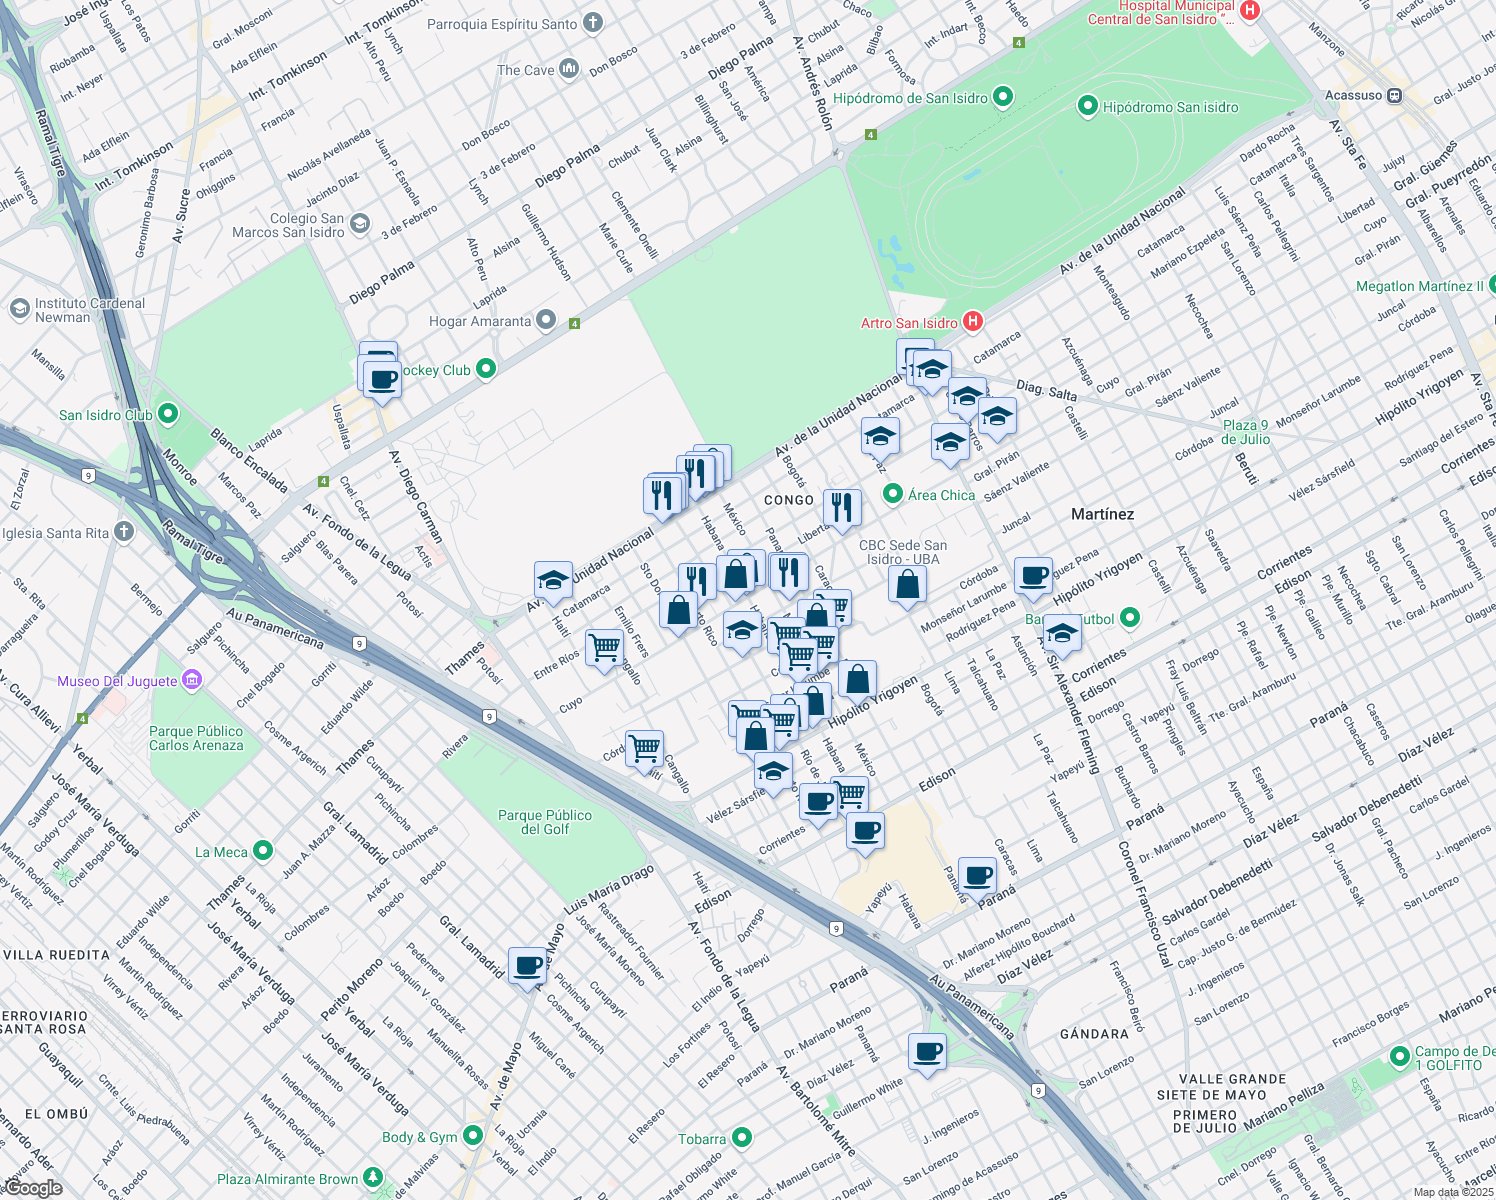Screen dimensions: 1496x1200
Task: Click the Google logo
Action: coord(33,1188)
